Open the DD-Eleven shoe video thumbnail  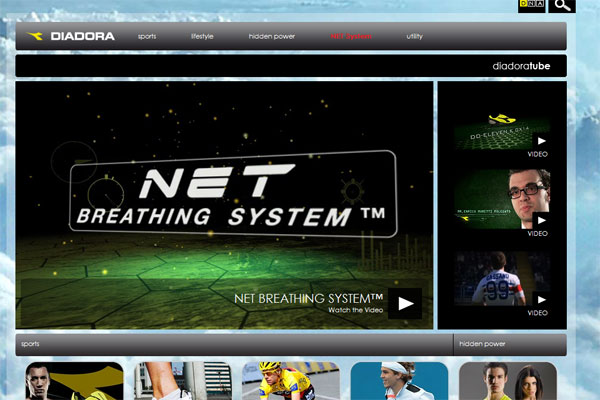point(502,131)
